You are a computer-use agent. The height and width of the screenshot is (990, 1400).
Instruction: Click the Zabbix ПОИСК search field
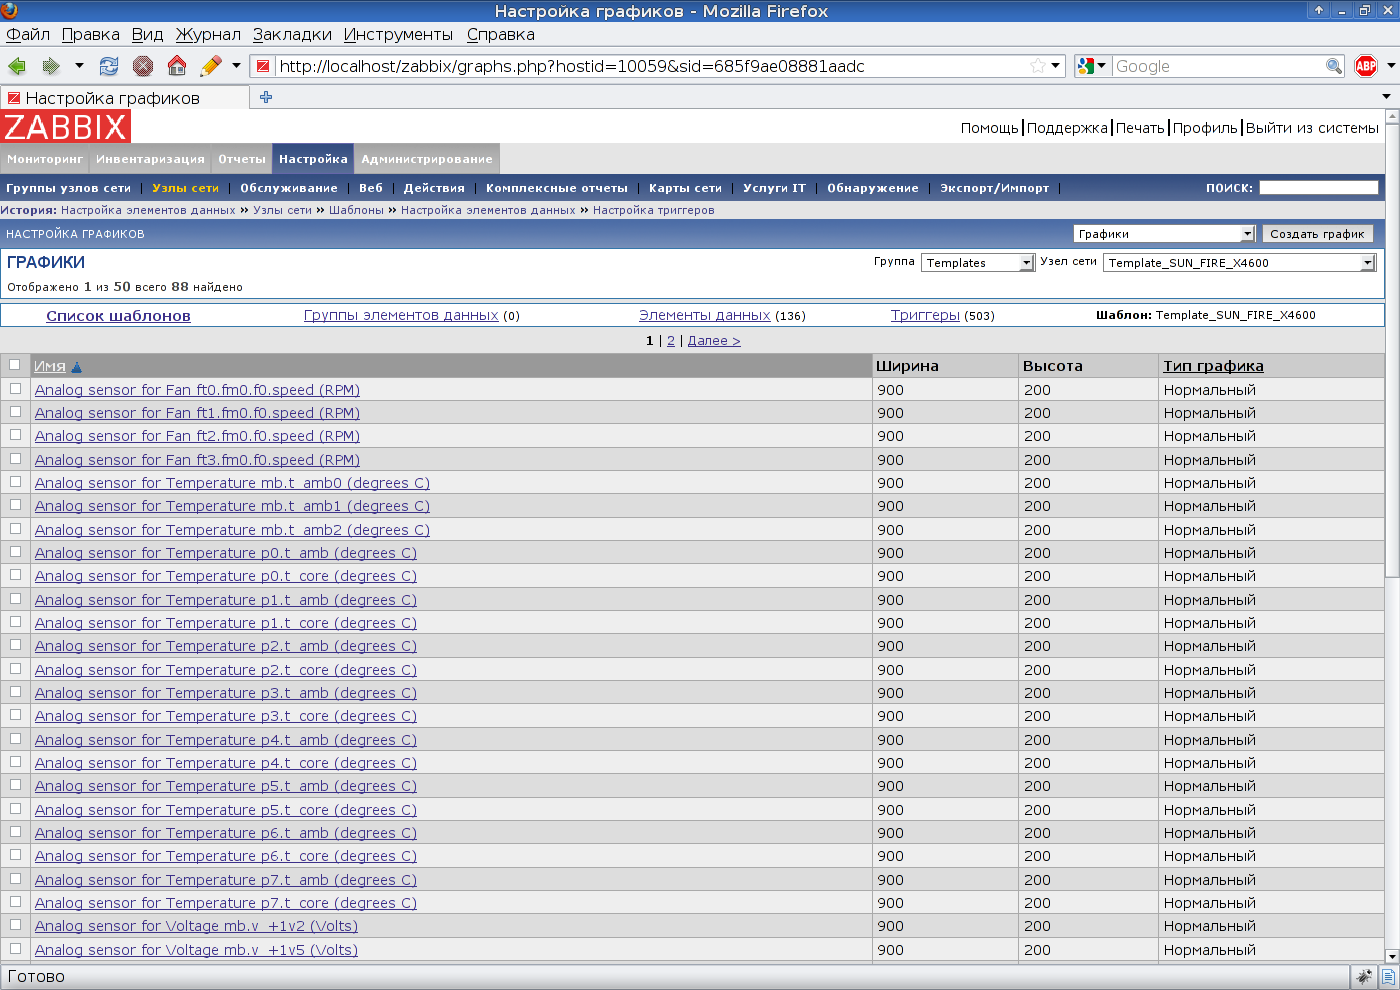pyautogui.click(x=1318, y=188)
